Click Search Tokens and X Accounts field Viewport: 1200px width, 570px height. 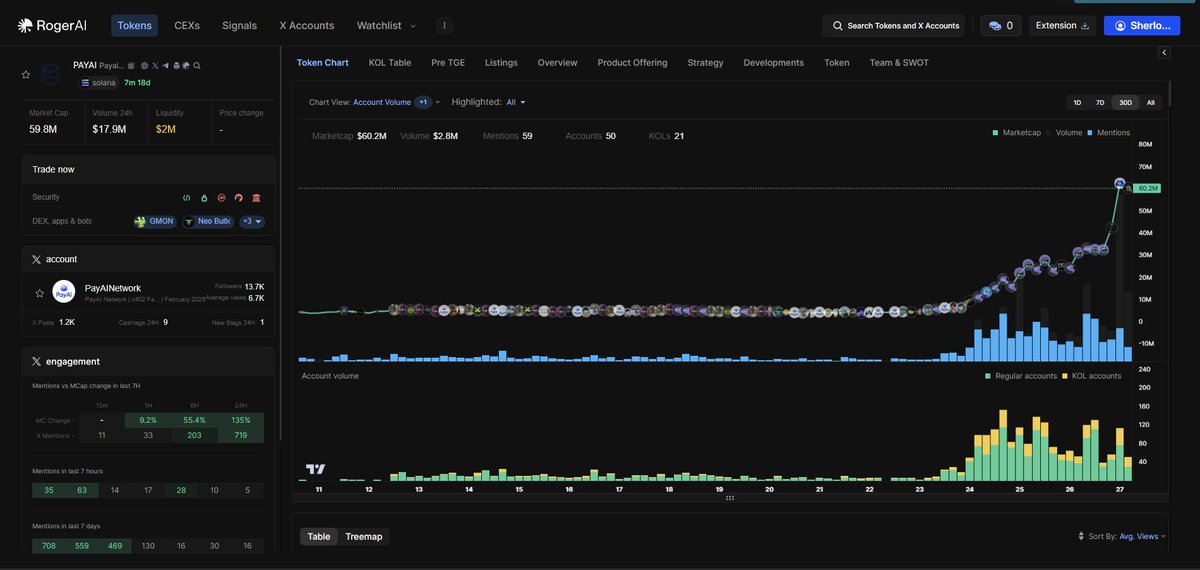point(895,25)
